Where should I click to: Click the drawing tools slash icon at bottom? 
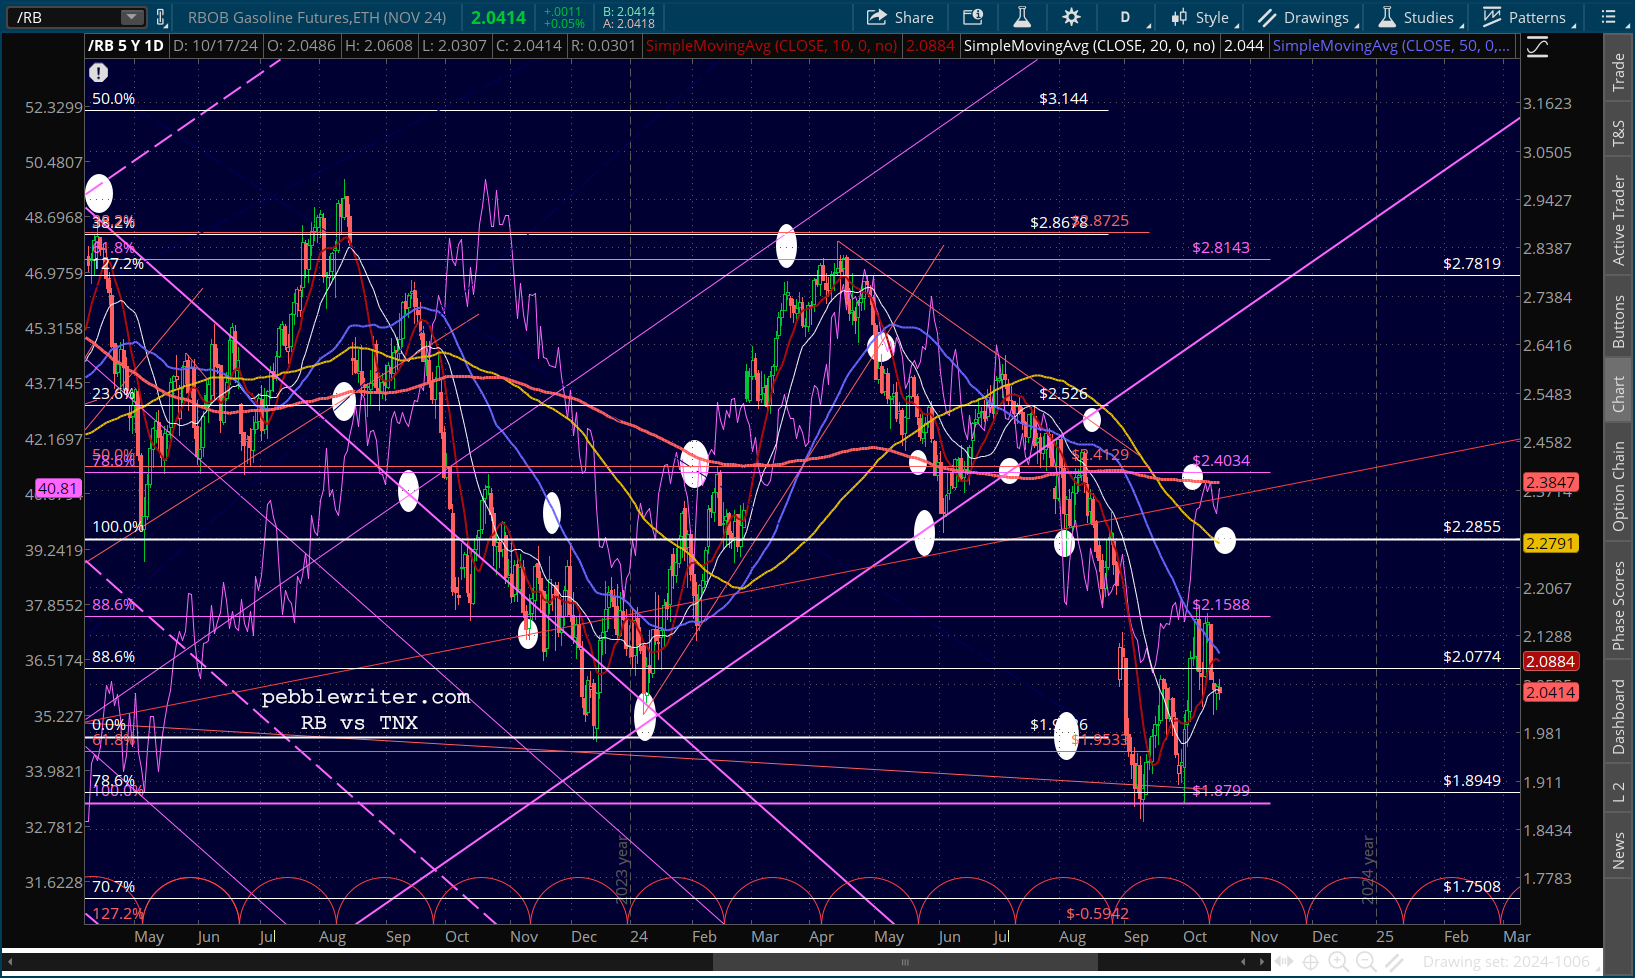[x=1392, y=962]
